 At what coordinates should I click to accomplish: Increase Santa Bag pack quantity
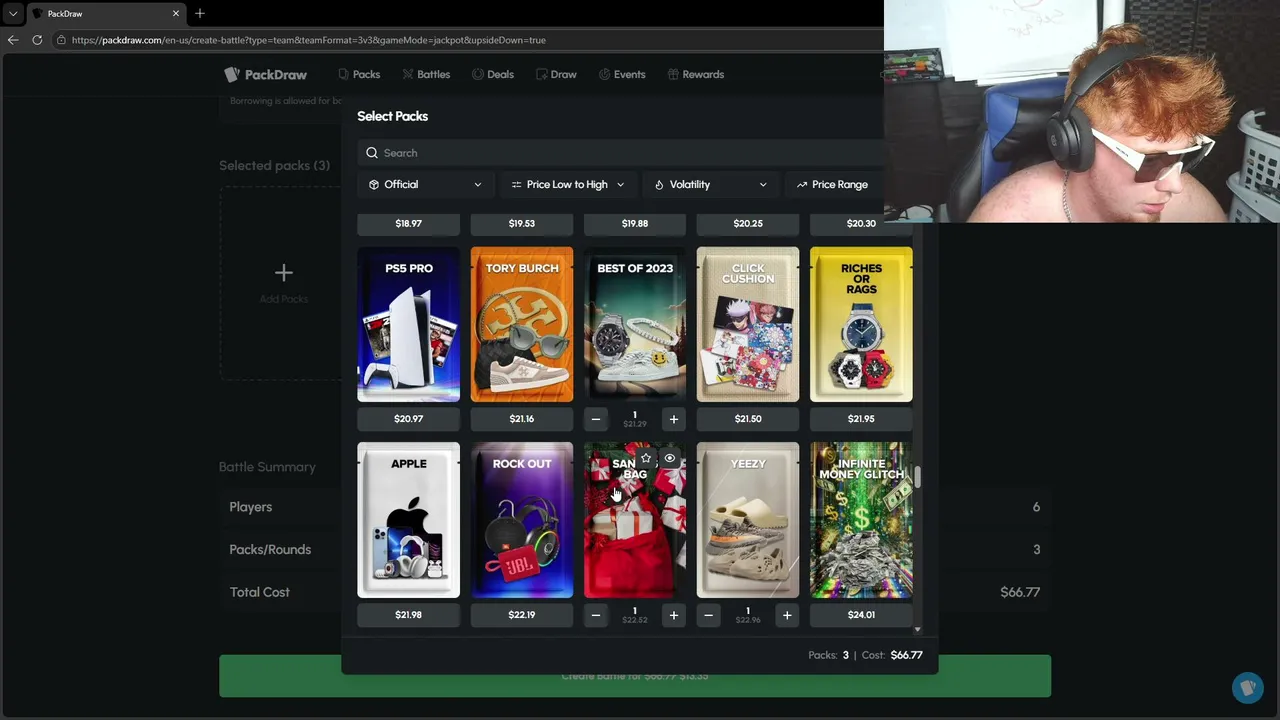coord(674,615)
